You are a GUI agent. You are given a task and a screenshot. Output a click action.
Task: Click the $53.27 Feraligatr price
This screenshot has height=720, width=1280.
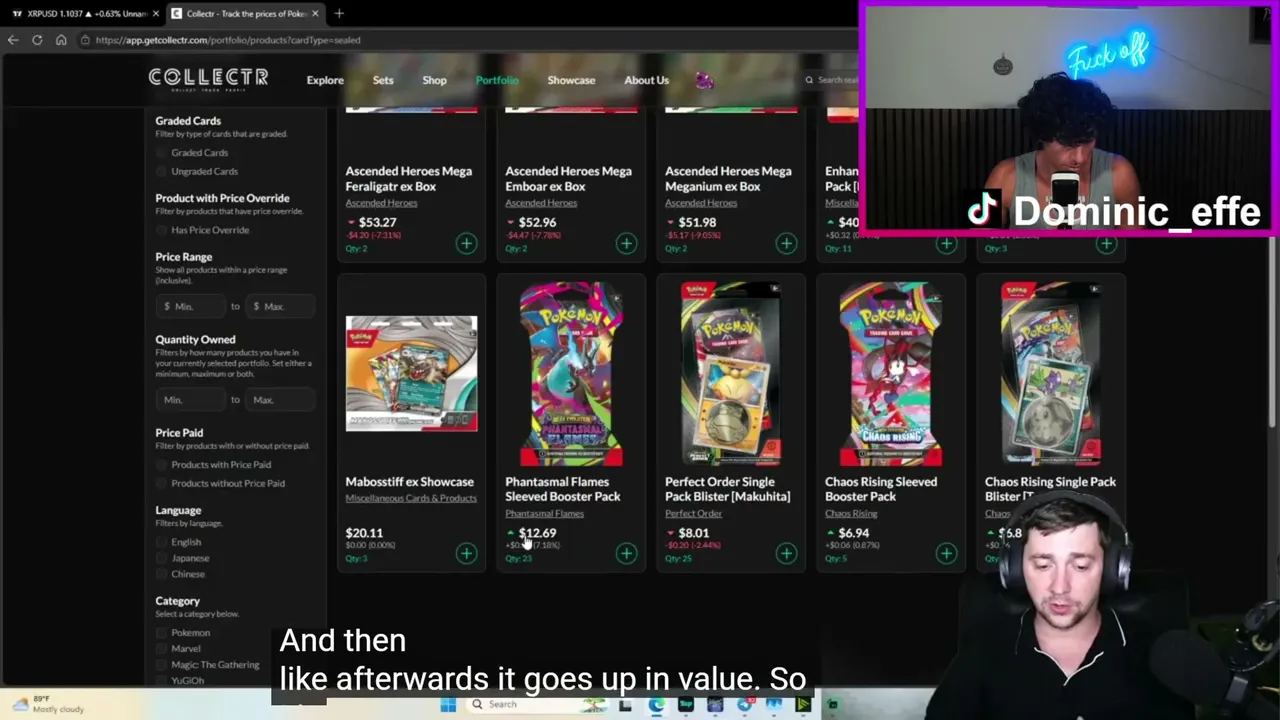pos(378,222)
